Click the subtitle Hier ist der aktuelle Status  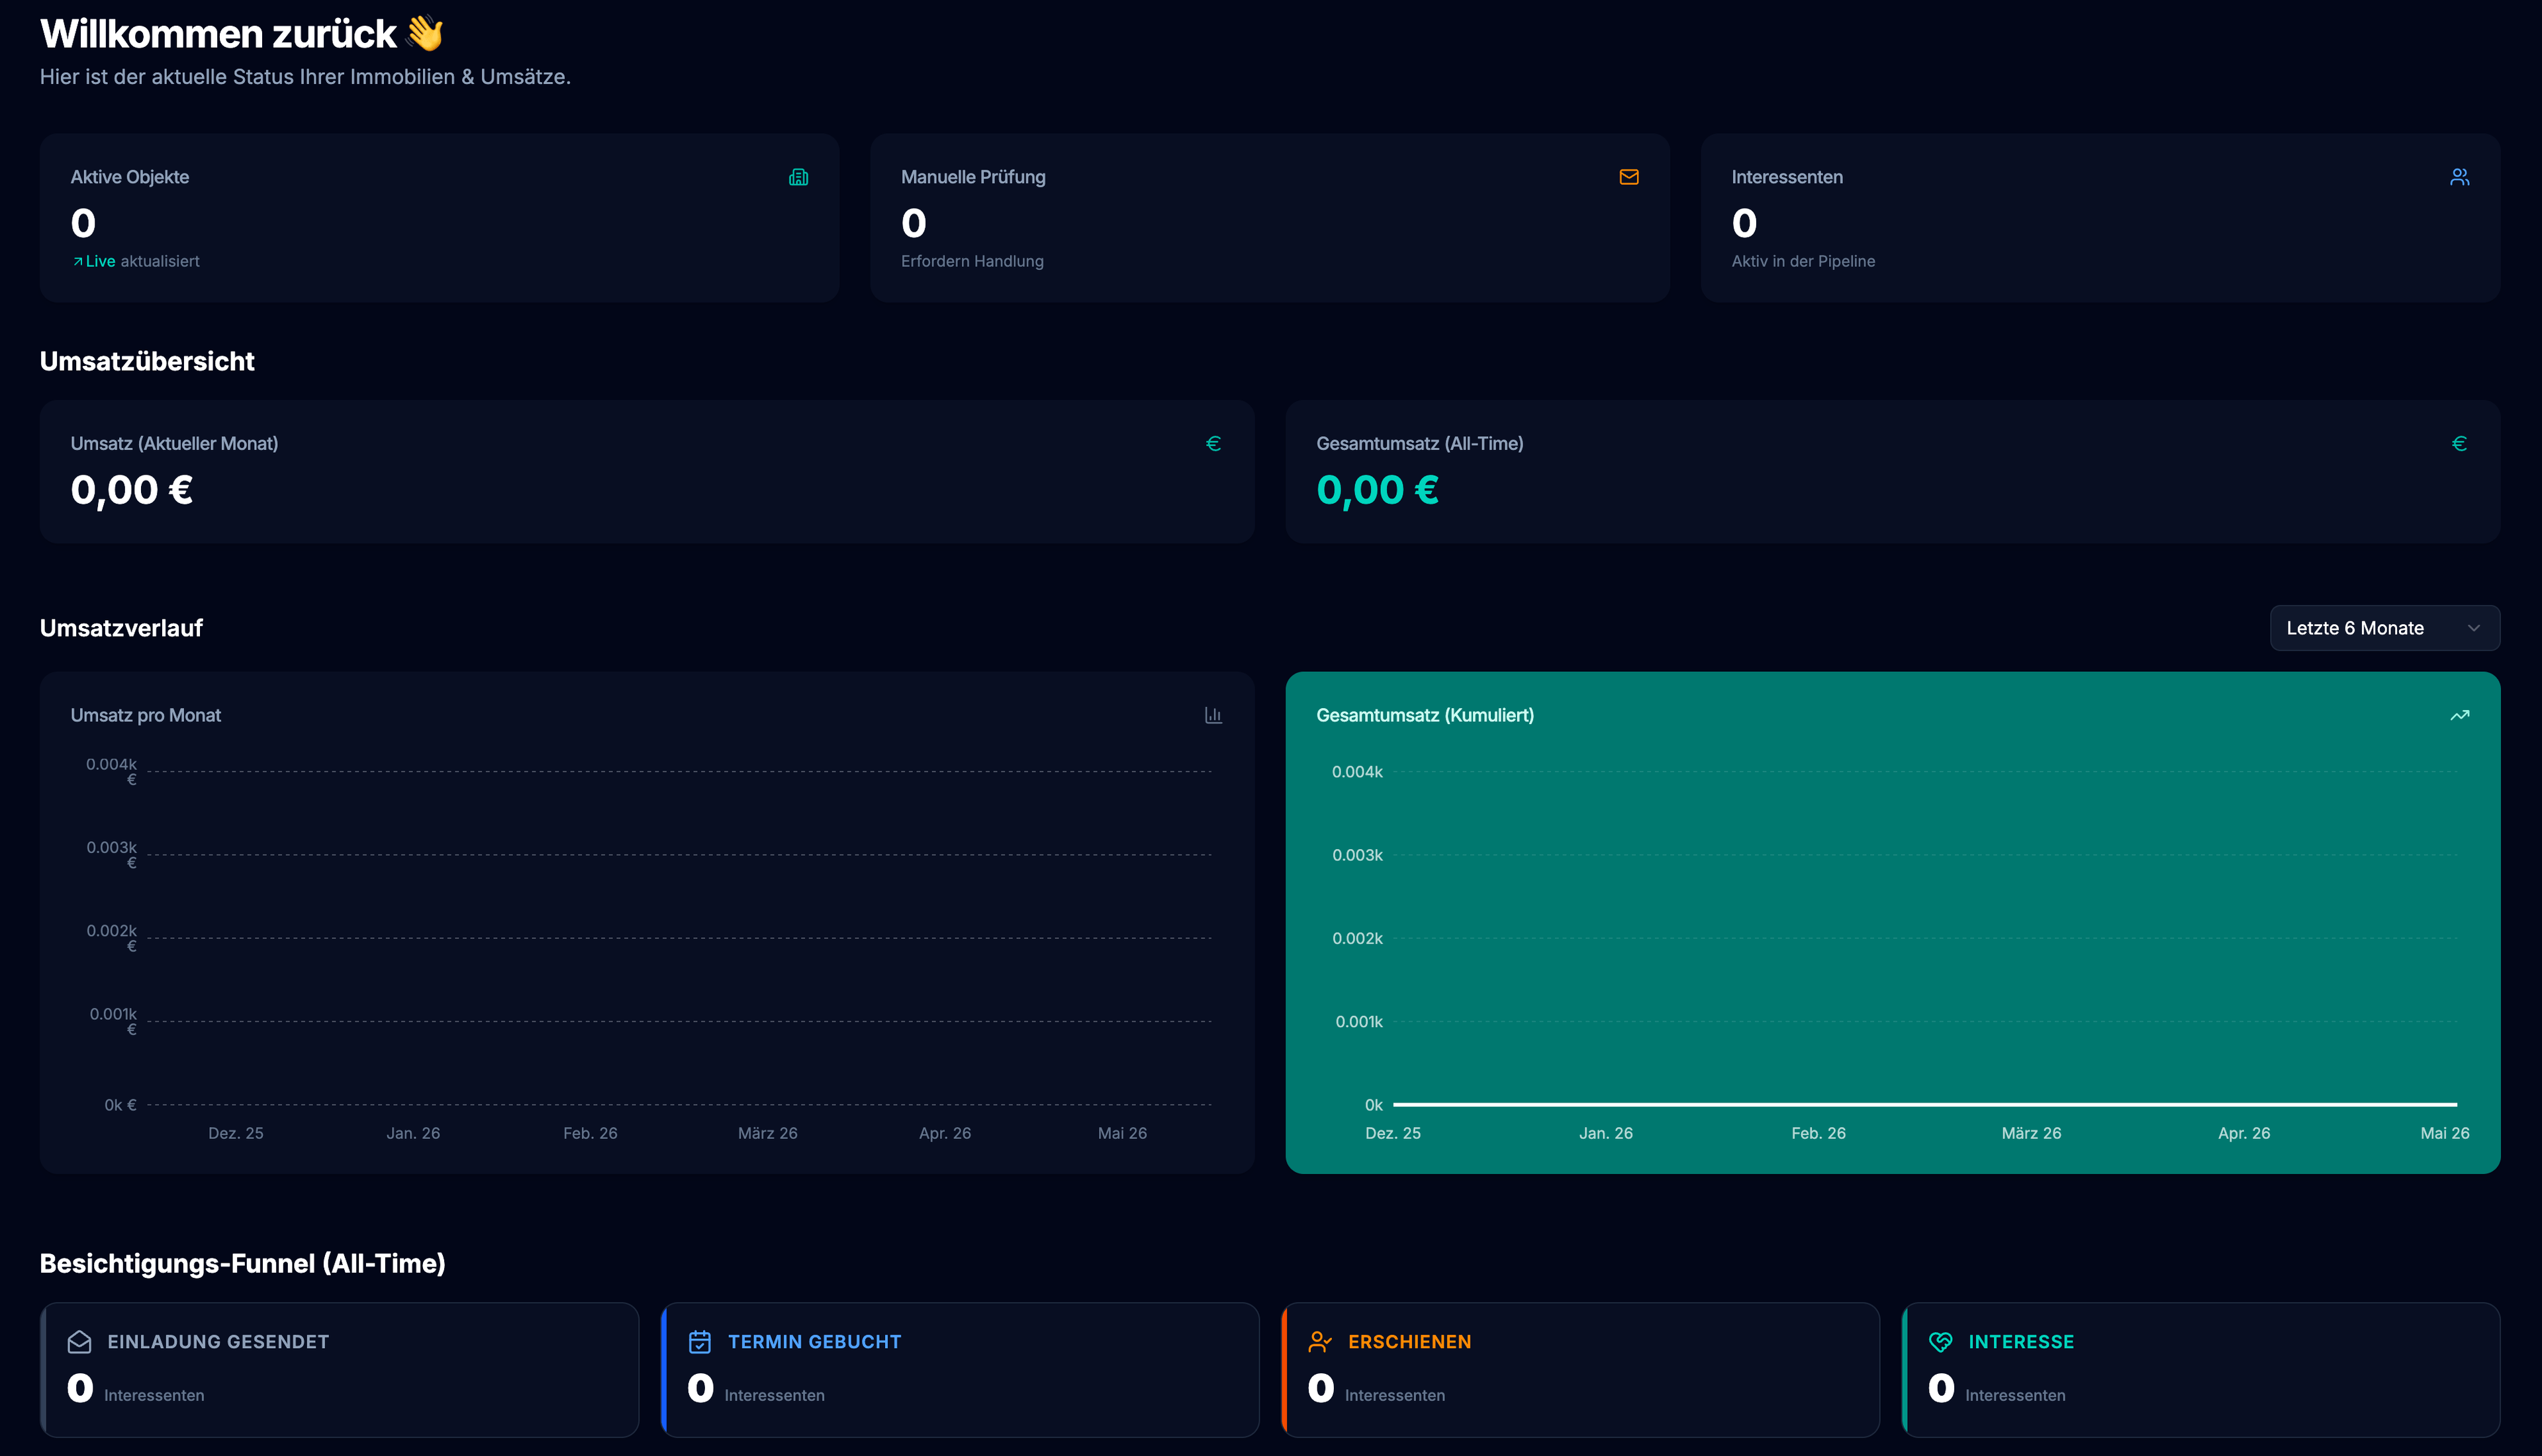point(305,77)
